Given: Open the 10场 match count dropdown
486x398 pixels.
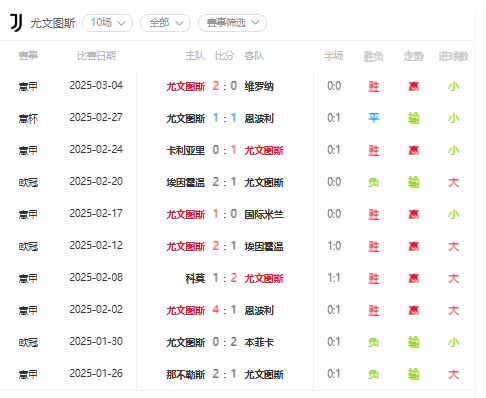Looking at the screenshot, I should tap(107, 23).
